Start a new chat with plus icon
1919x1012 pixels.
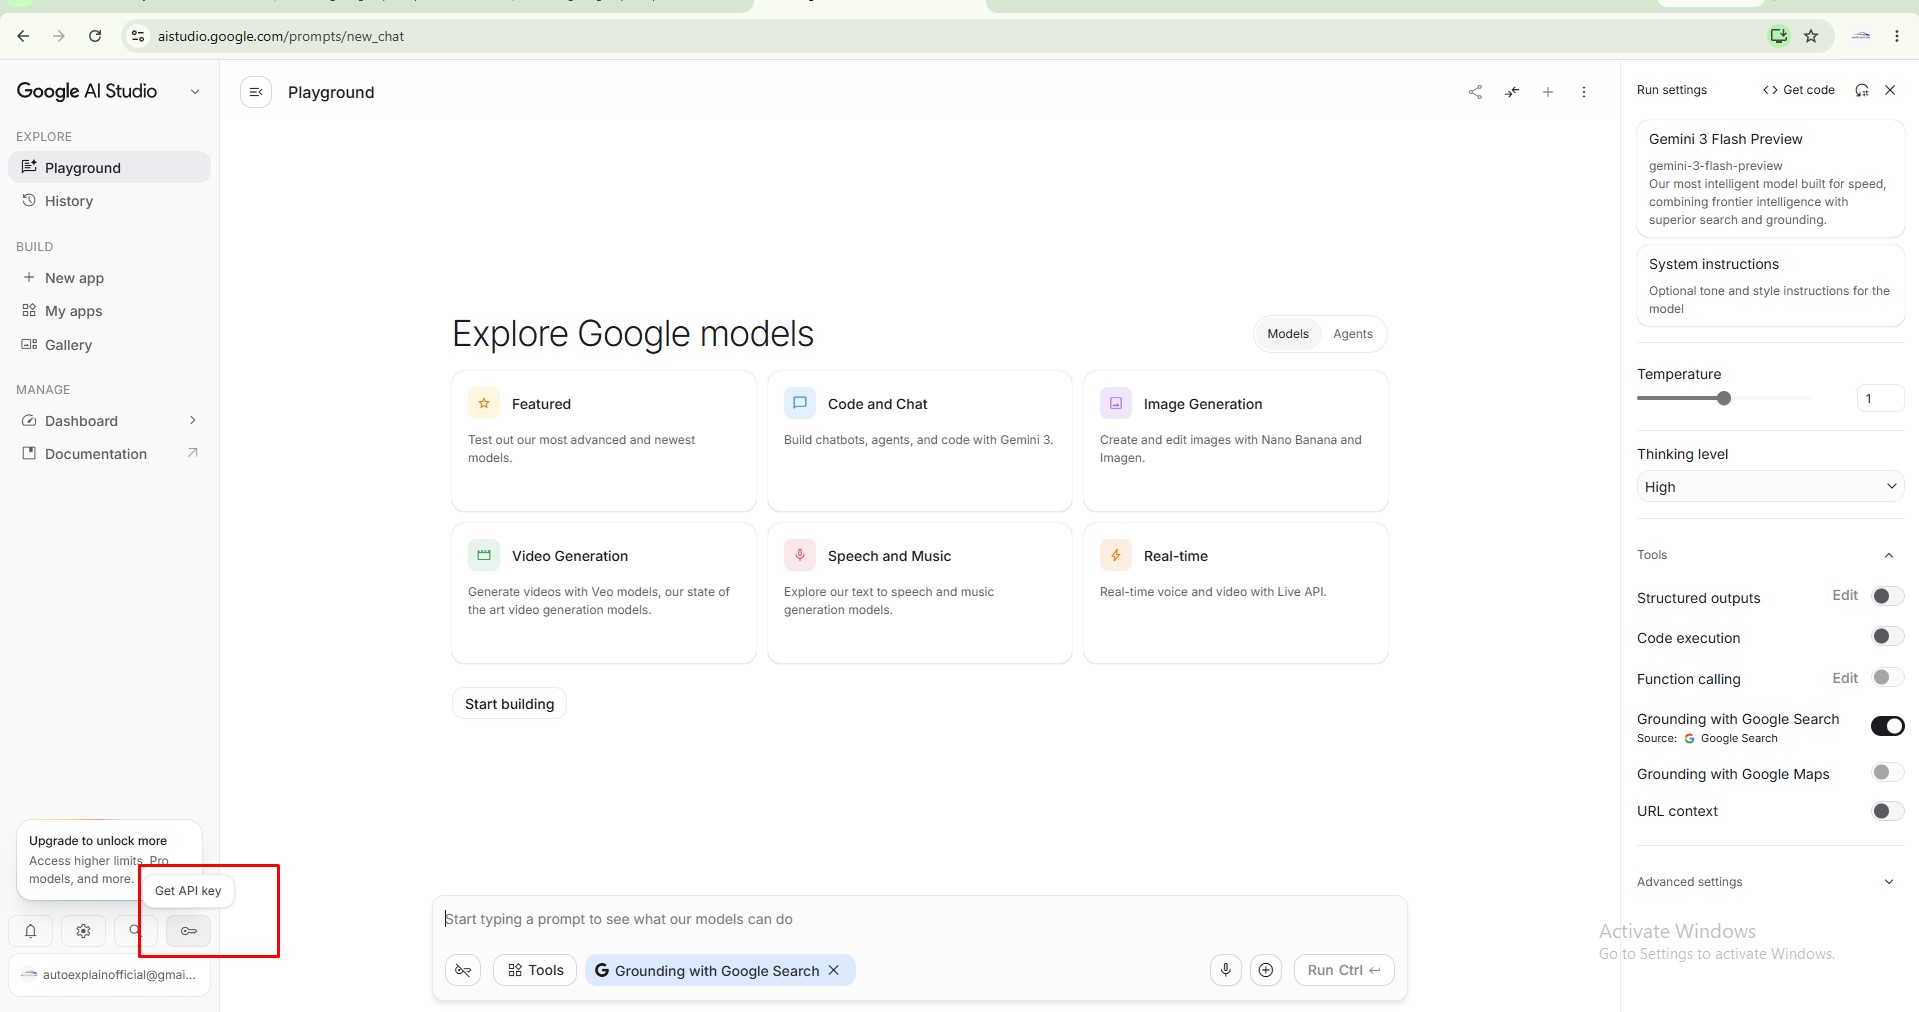(x=1548, y=92)
